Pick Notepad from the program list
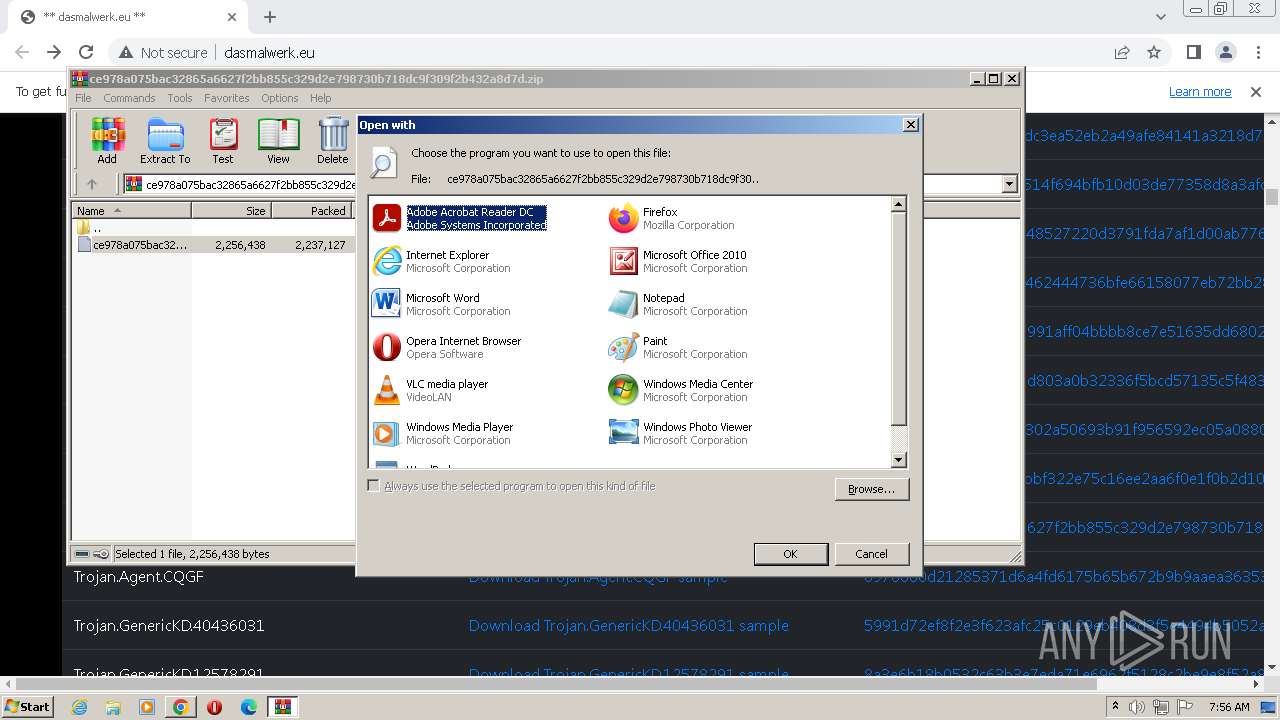The image size is (1280, 720). (678, 304)
